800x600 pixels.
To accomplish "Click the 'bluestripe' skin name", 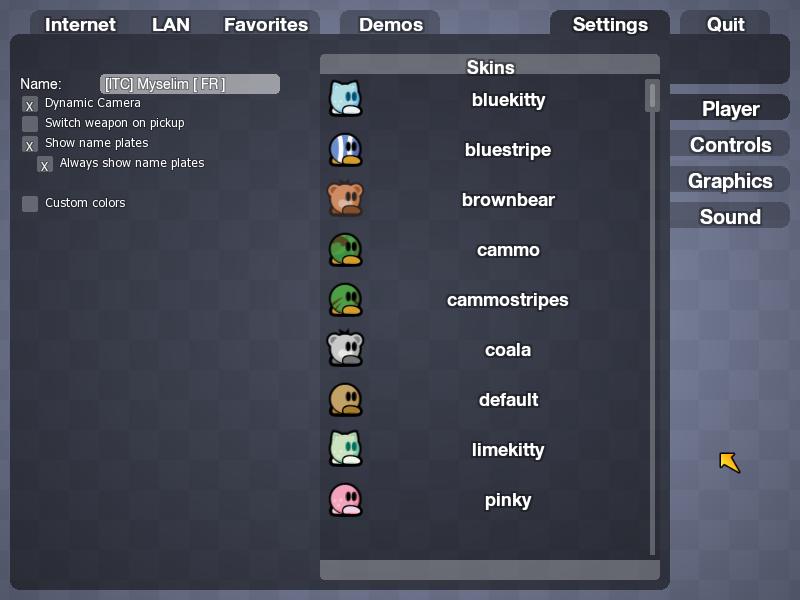I will tap(508, 150).
